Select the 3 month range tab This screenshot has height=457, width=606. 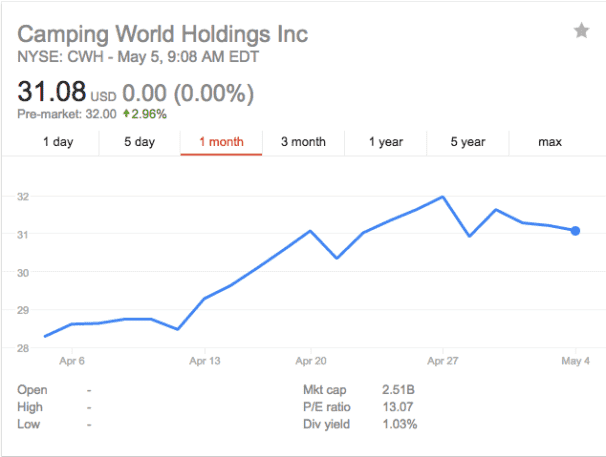pos(303,142)
